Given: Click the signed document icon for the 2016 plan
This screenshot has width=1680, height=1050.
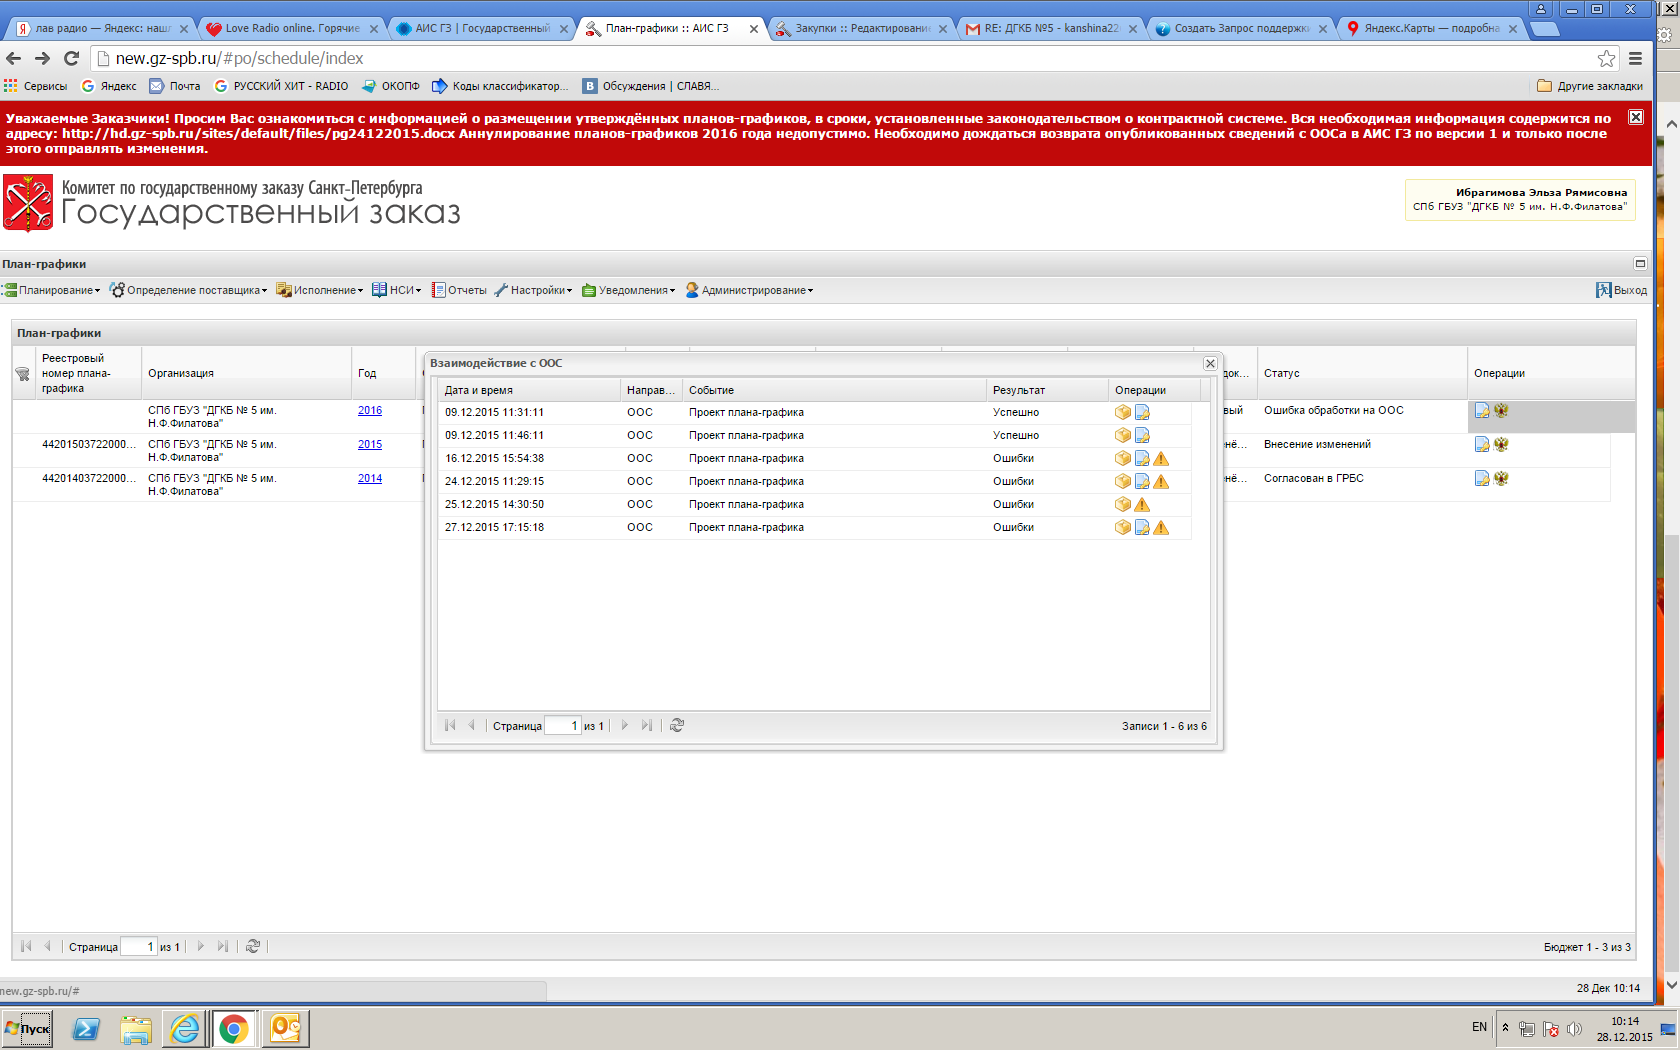Looking at the screenshot, I should (1482, 410).
